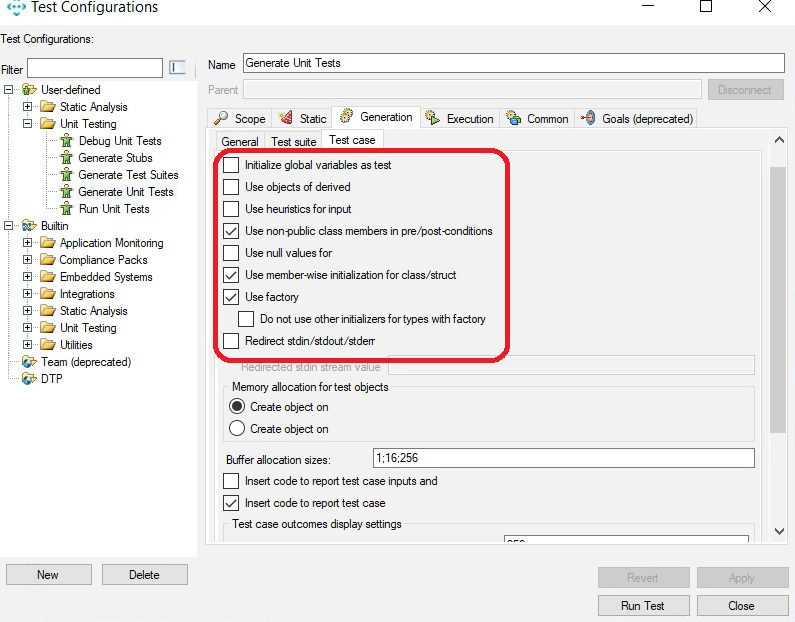Click the User-defined category icon
795x622 pixels.
29,90
